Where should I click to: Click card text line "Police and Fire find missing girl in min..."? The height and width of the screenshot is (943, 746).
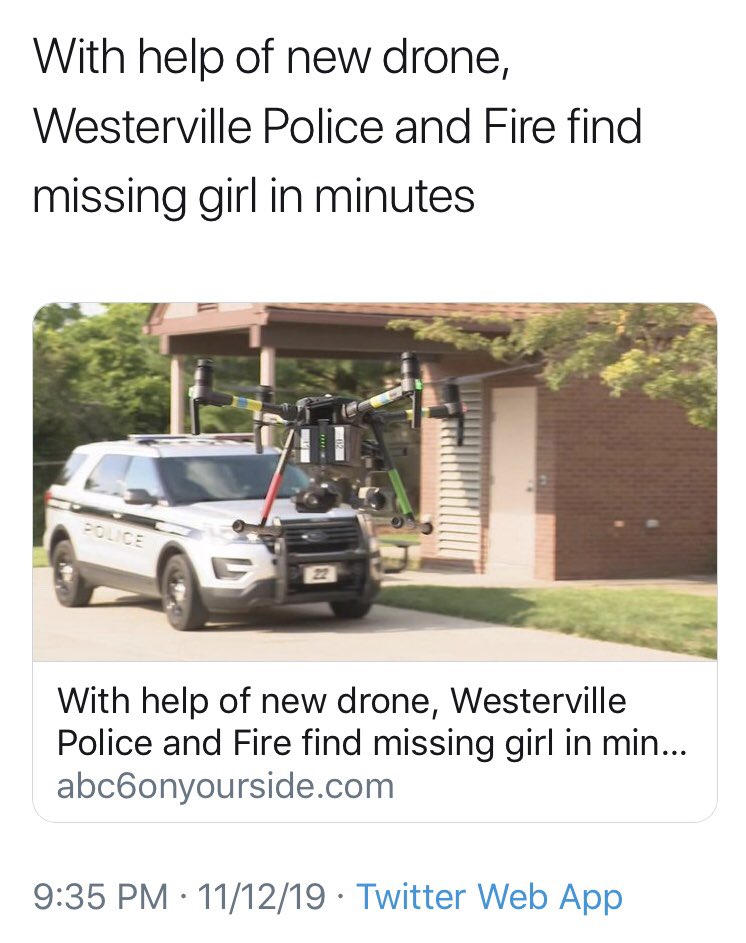click(371, 743)
